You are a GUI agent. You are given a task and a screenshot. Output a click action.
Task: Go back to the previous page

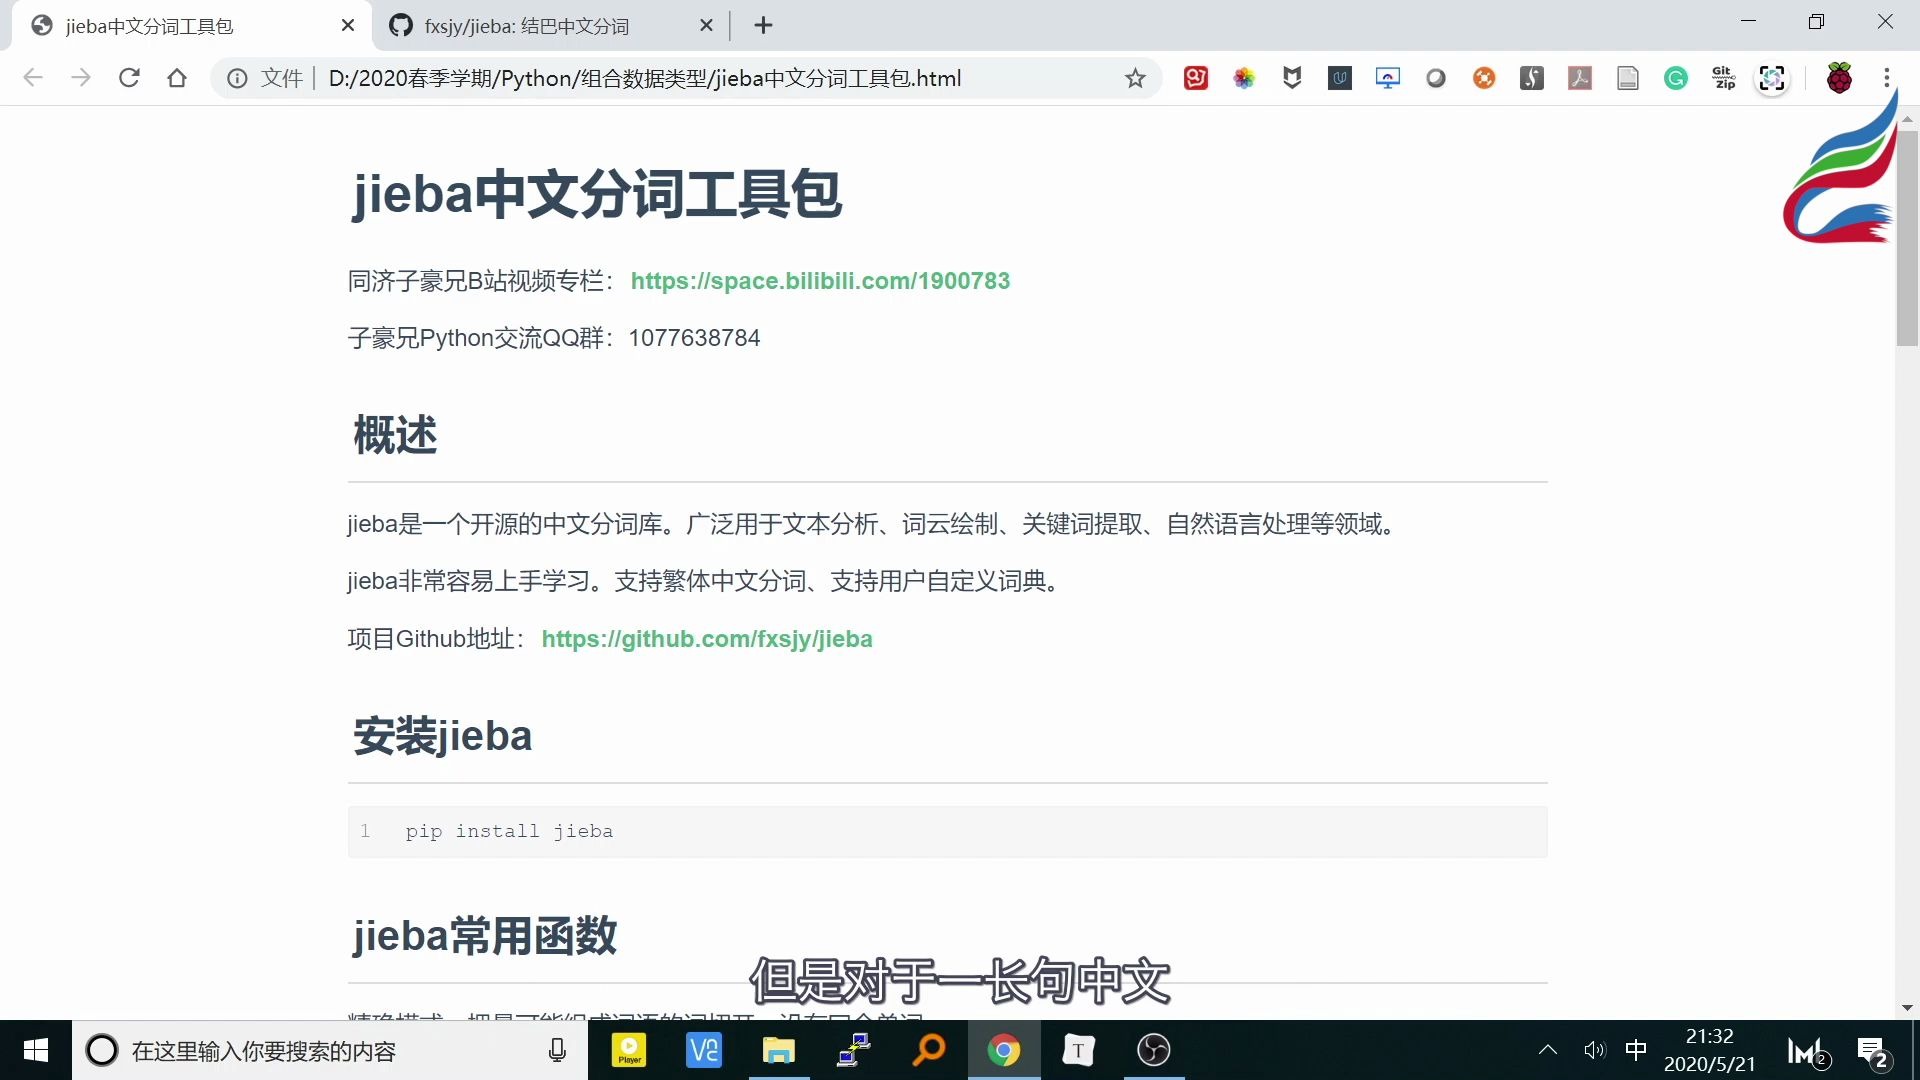click(33, 78)
